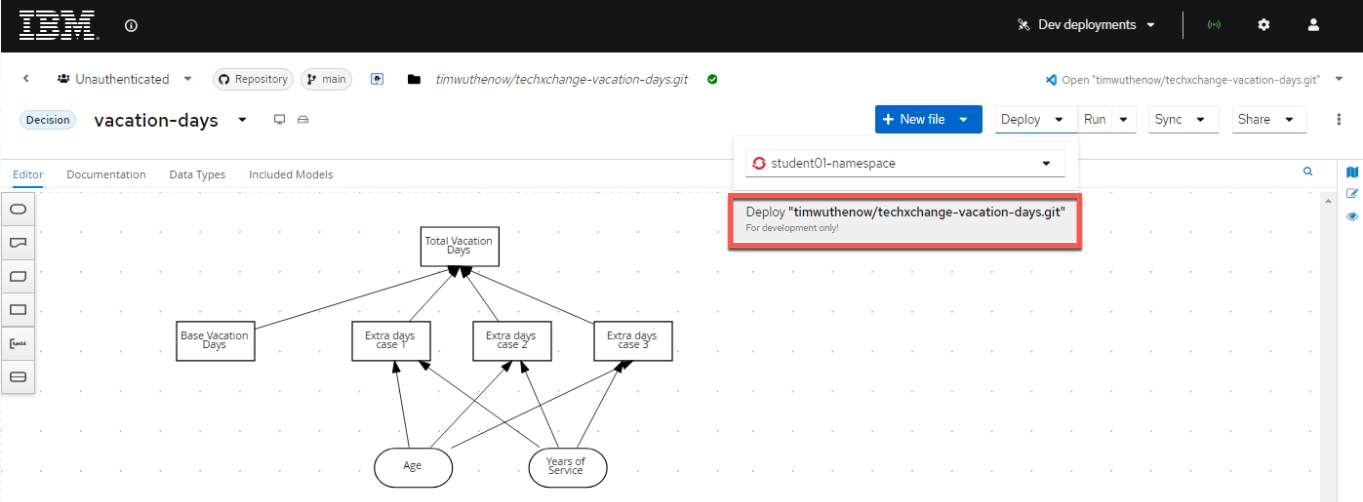Switch to the Included Models tab

(291, 174)
